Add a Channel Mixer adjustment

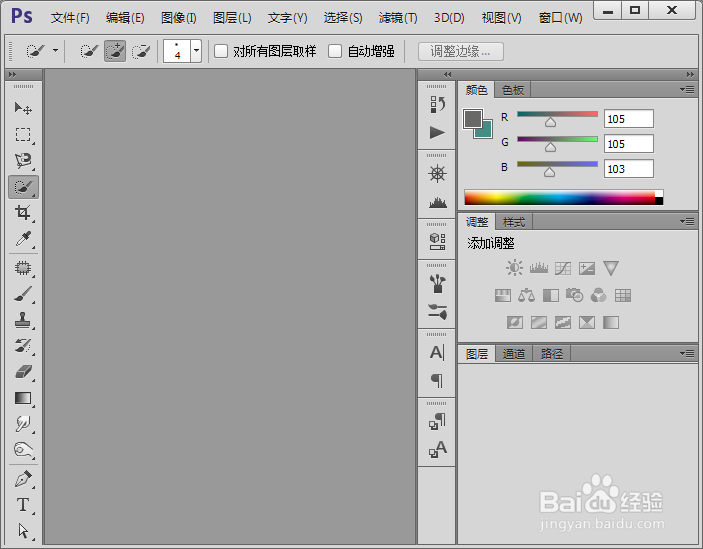coord(599,295)
